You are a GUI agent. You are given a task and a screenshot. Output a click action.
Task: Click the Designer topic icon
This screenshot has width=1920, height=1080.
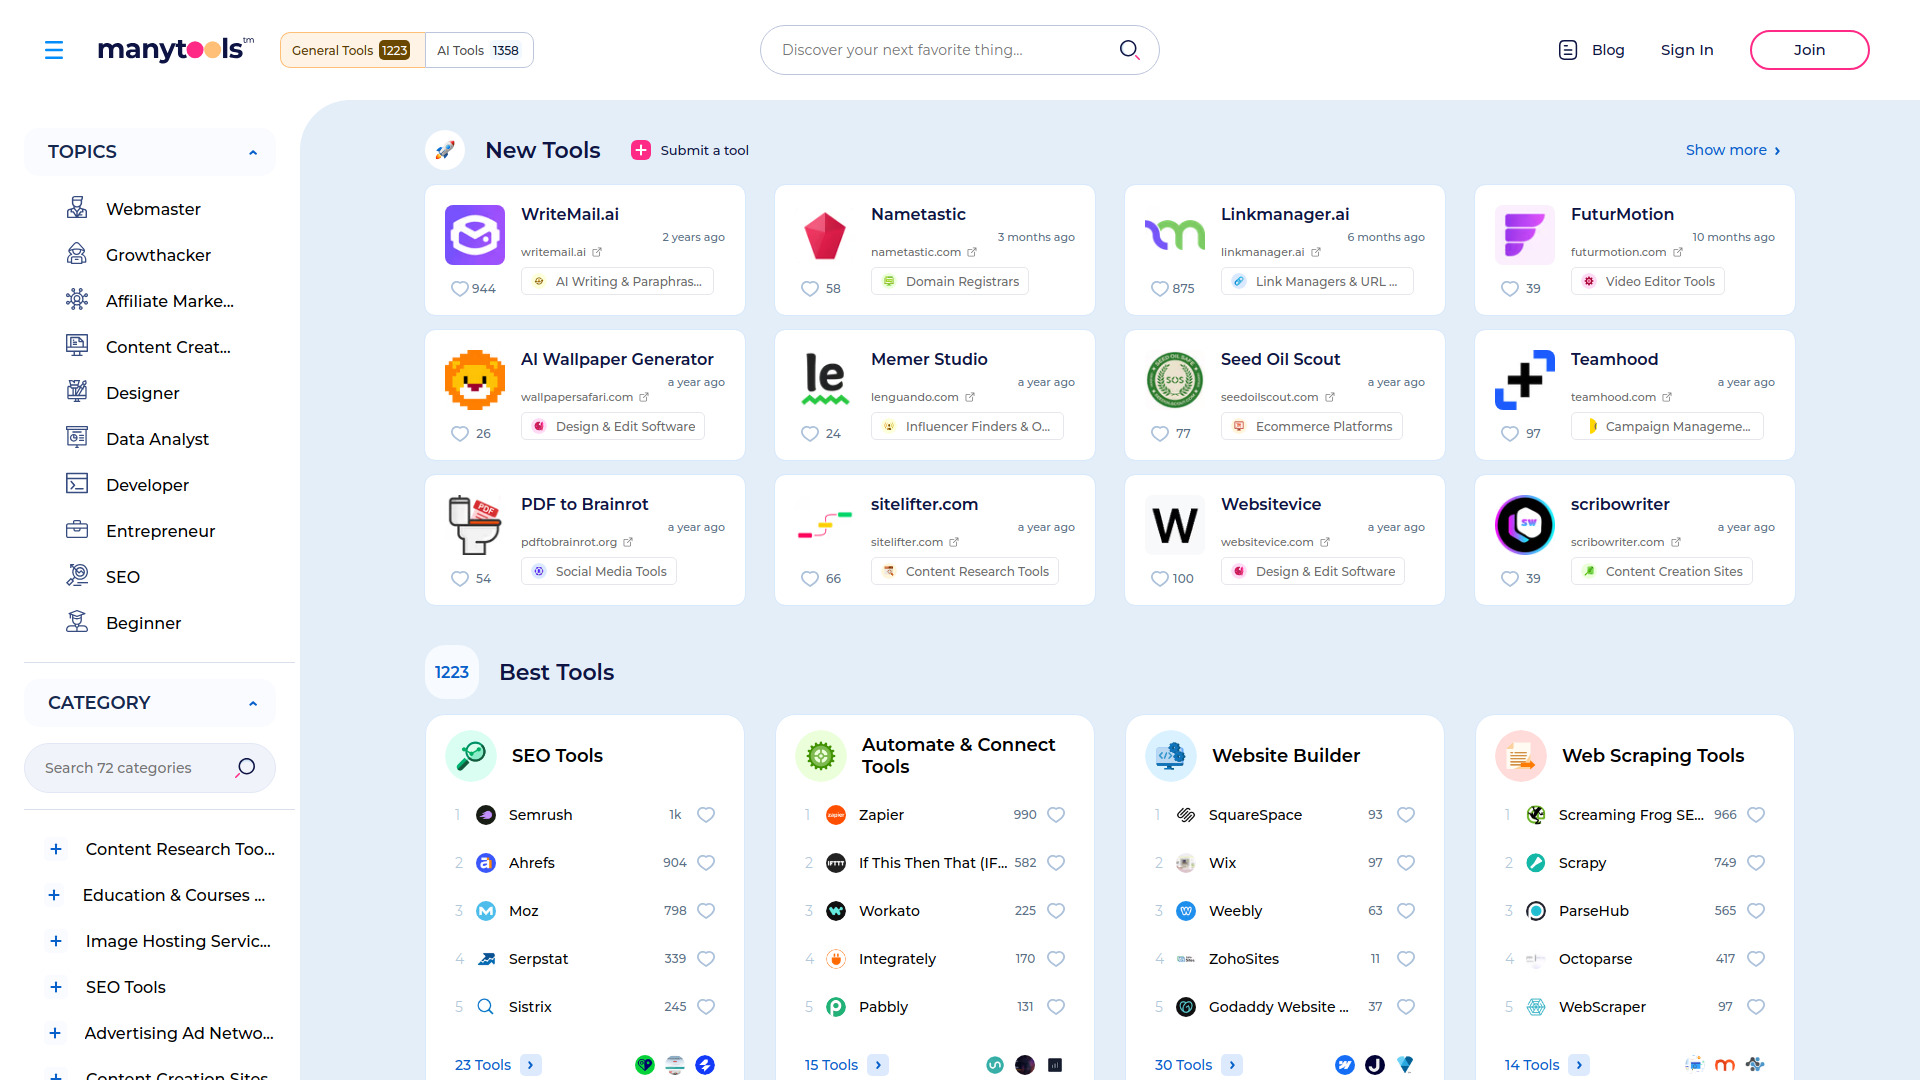[x=77, y=392]
